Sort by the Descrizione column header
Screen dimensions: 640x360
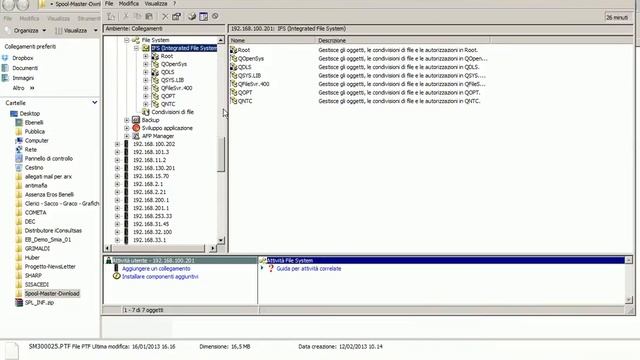click(x=403, y=40)
